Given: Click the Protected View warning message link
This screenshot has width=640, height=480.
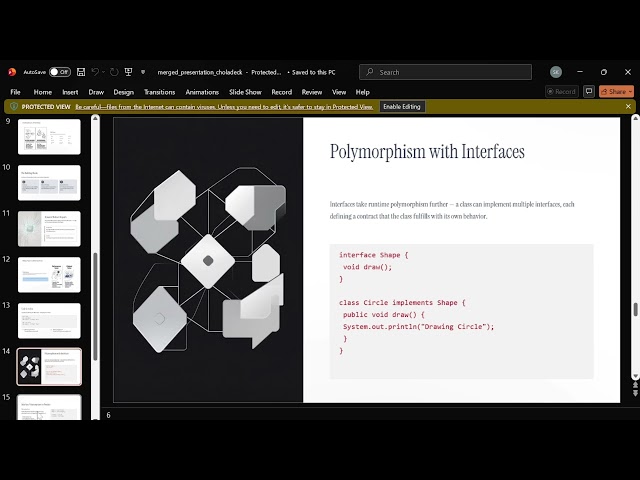Looking at the screenshot, I should point(224,107).
